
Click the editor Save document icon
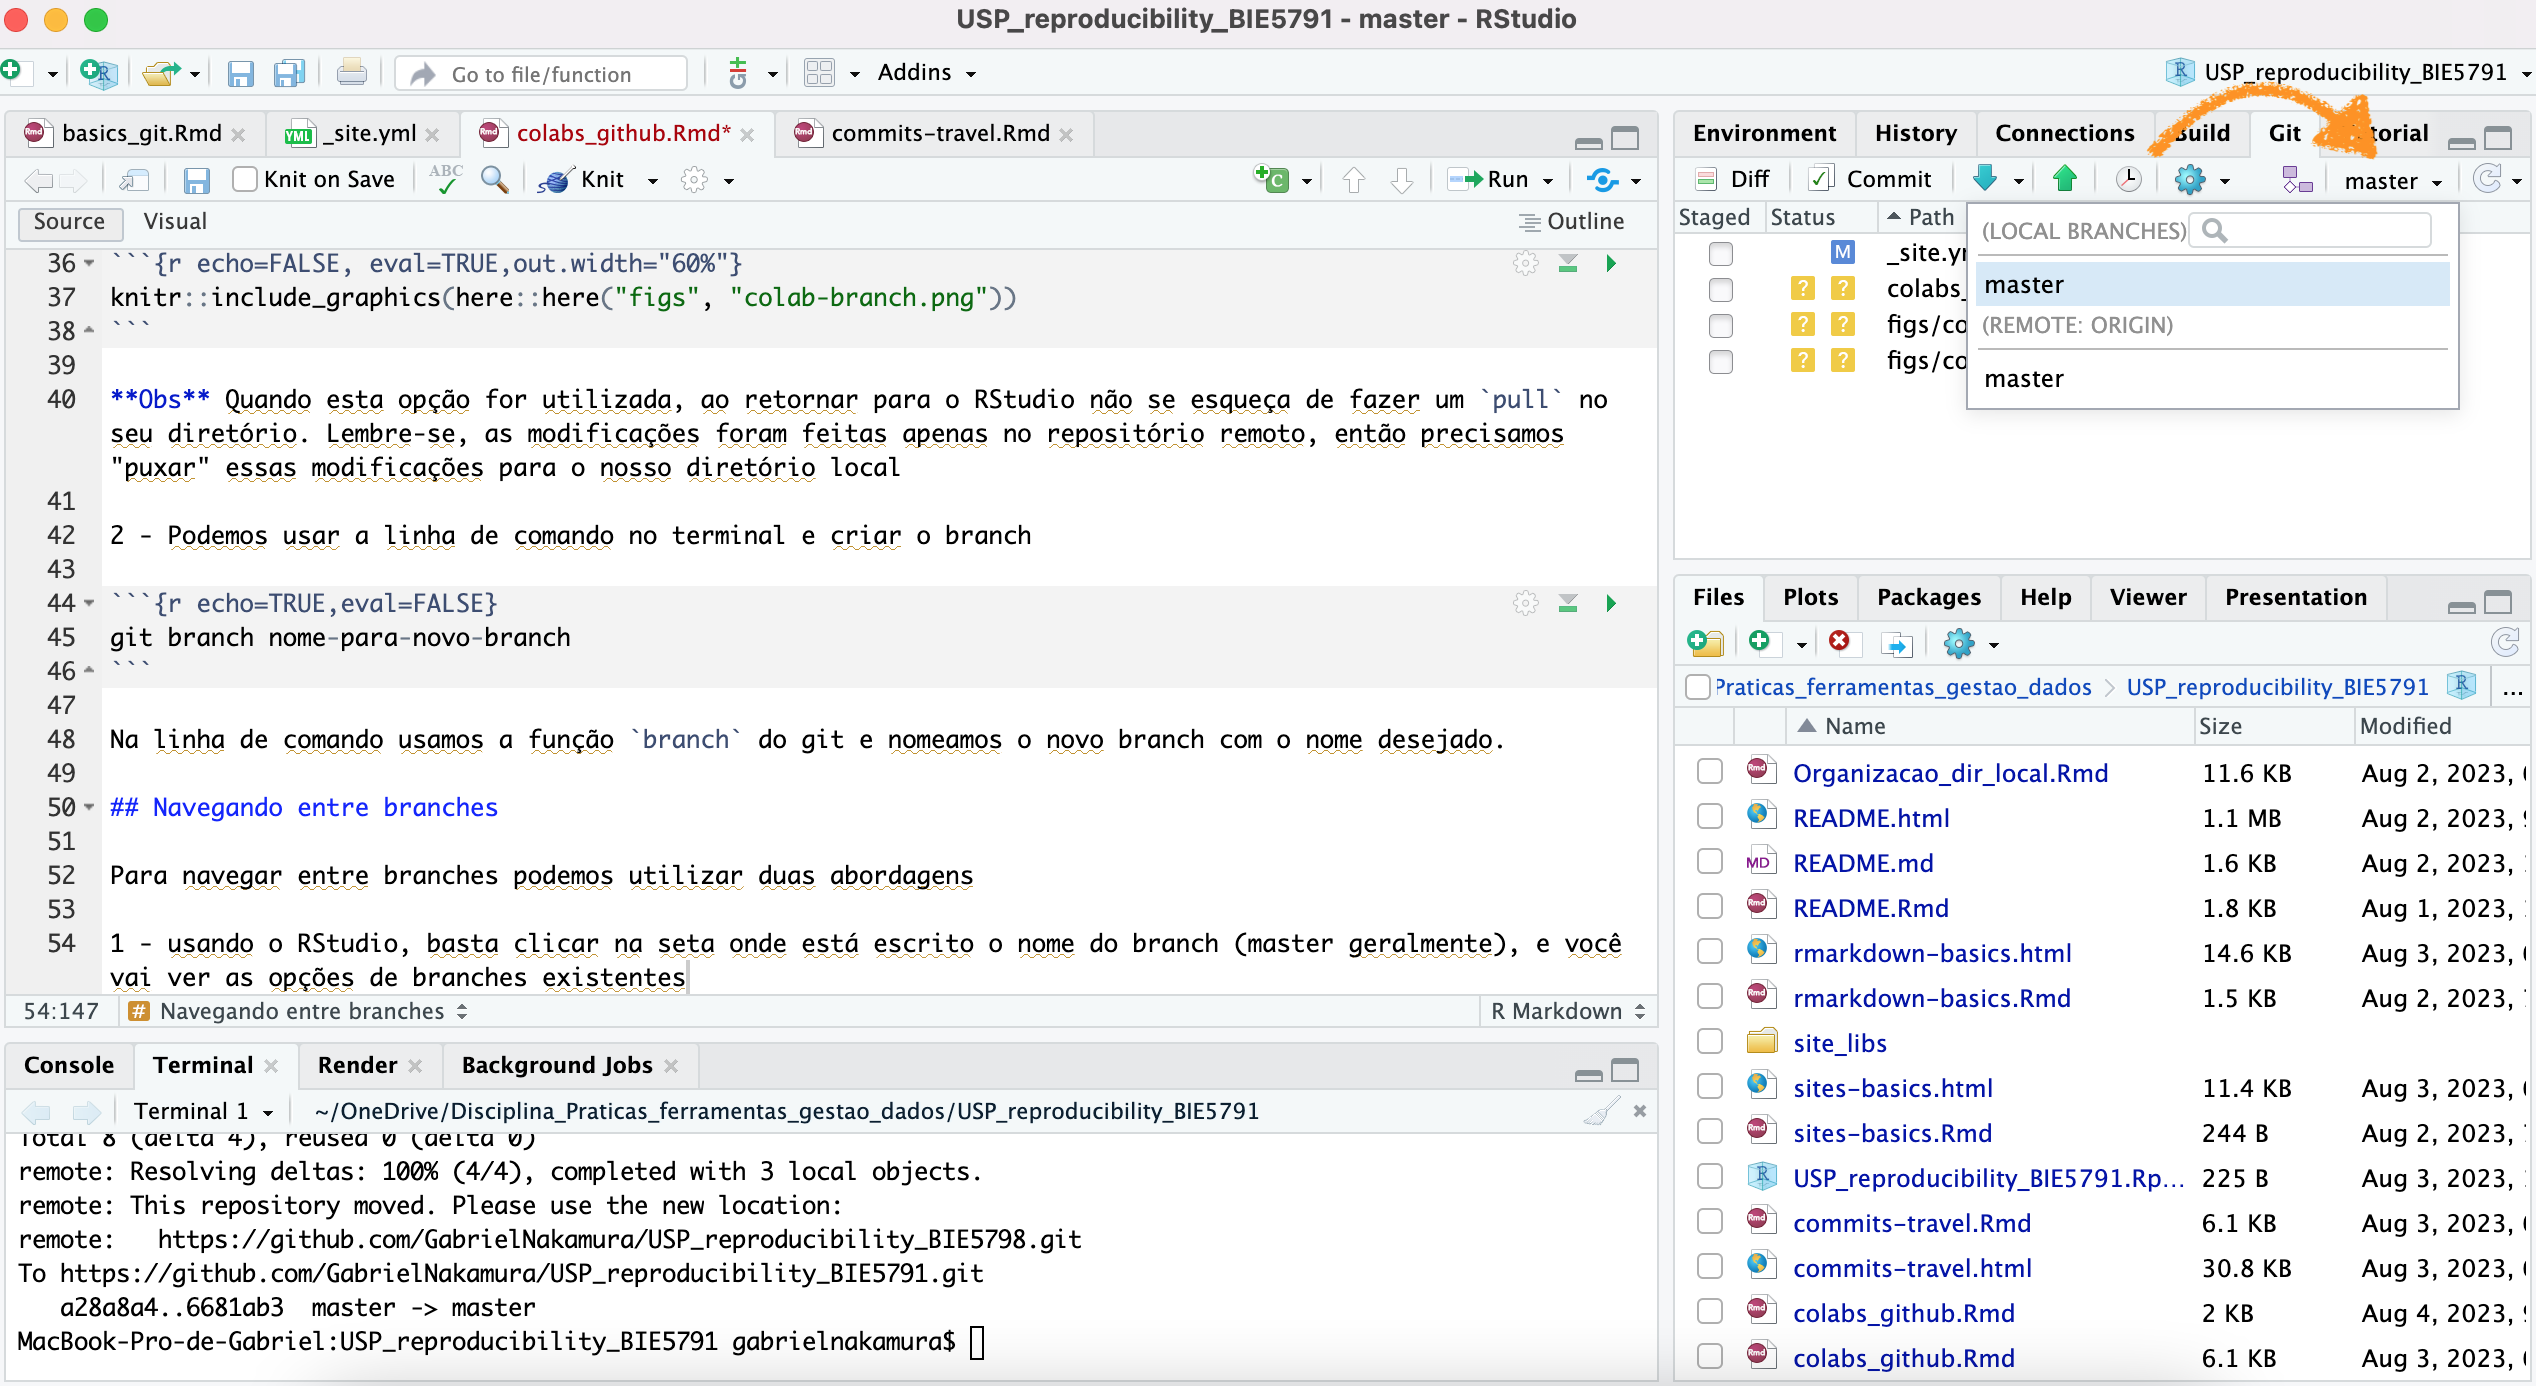196,180
